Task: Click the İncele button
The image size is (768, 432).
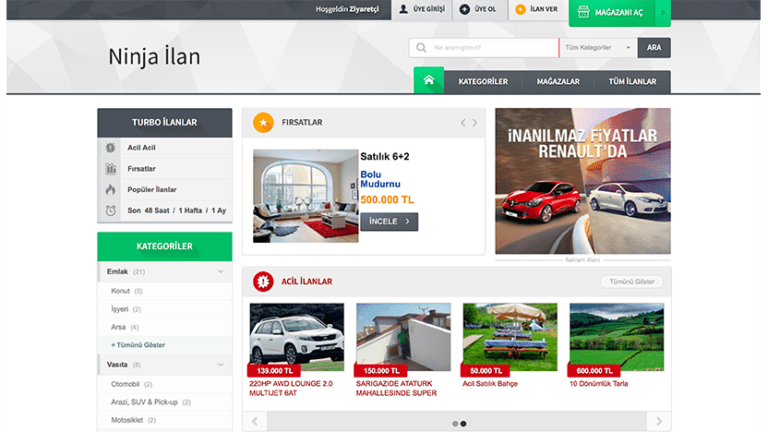Action: click(389, 222)
